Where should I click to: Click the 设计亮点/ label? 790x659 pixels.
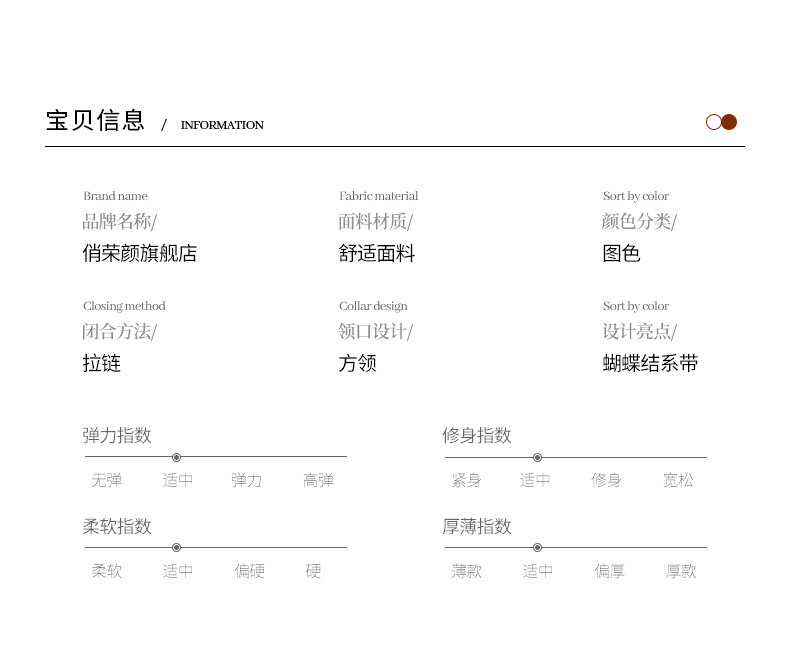coord(640,332)
